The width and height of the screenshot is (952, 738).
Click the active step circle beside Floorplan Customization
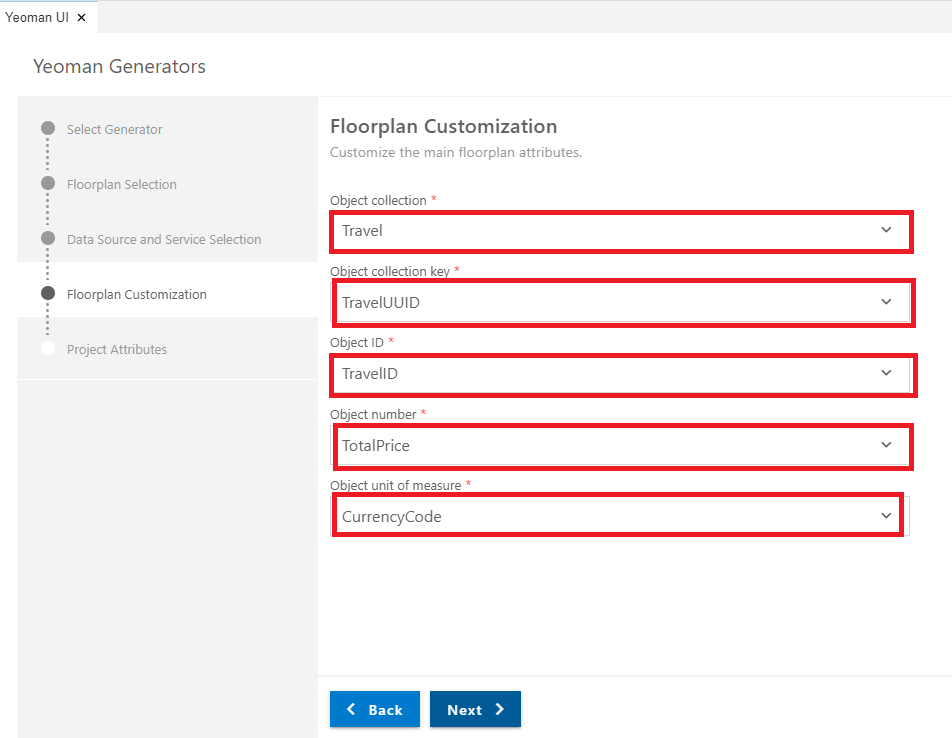pyautogui.click(x=48, y=293)
